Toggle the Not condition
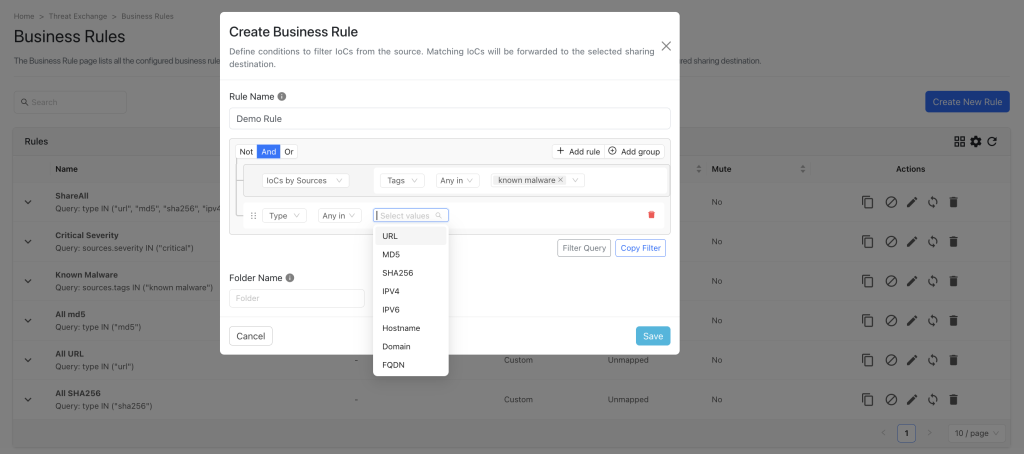Image resolution: width=1024 pixels, height=454 pixels. pos(246,152)
